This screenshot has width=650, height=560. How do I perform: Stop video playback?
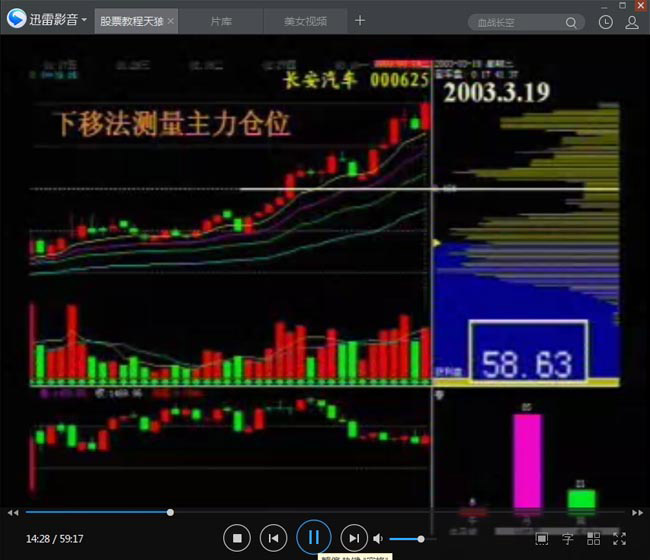coord(237,538)
